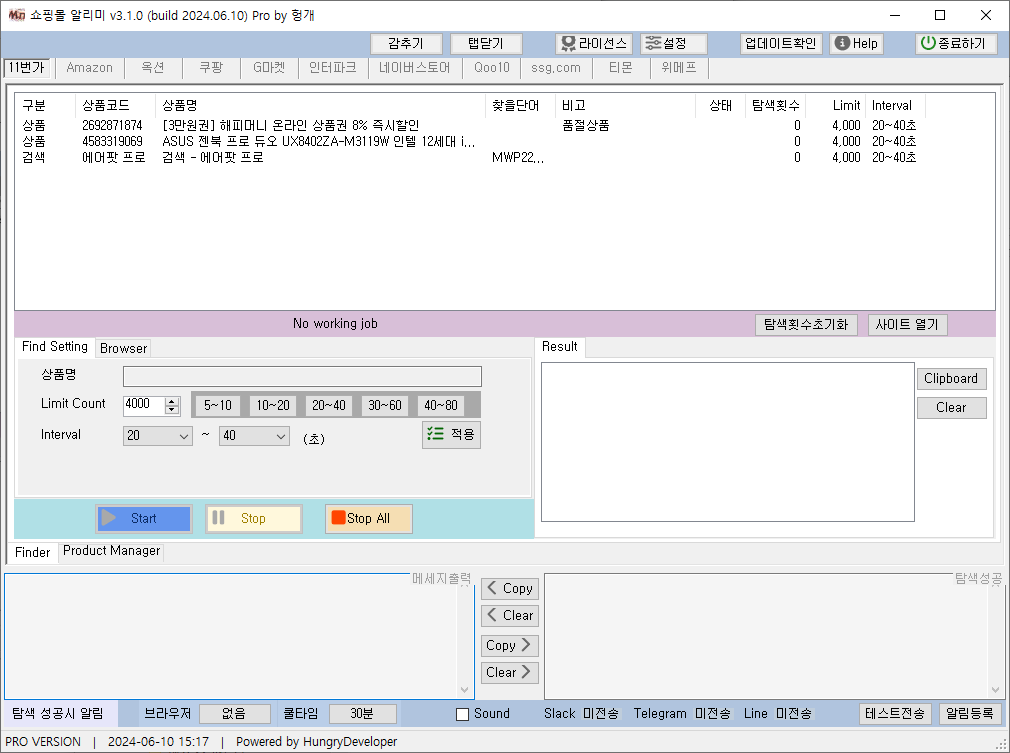This screenshot has width=1010, height=753.
Task: Select the 검색 - 에어팟 프로 row
Action: (470, 157)
